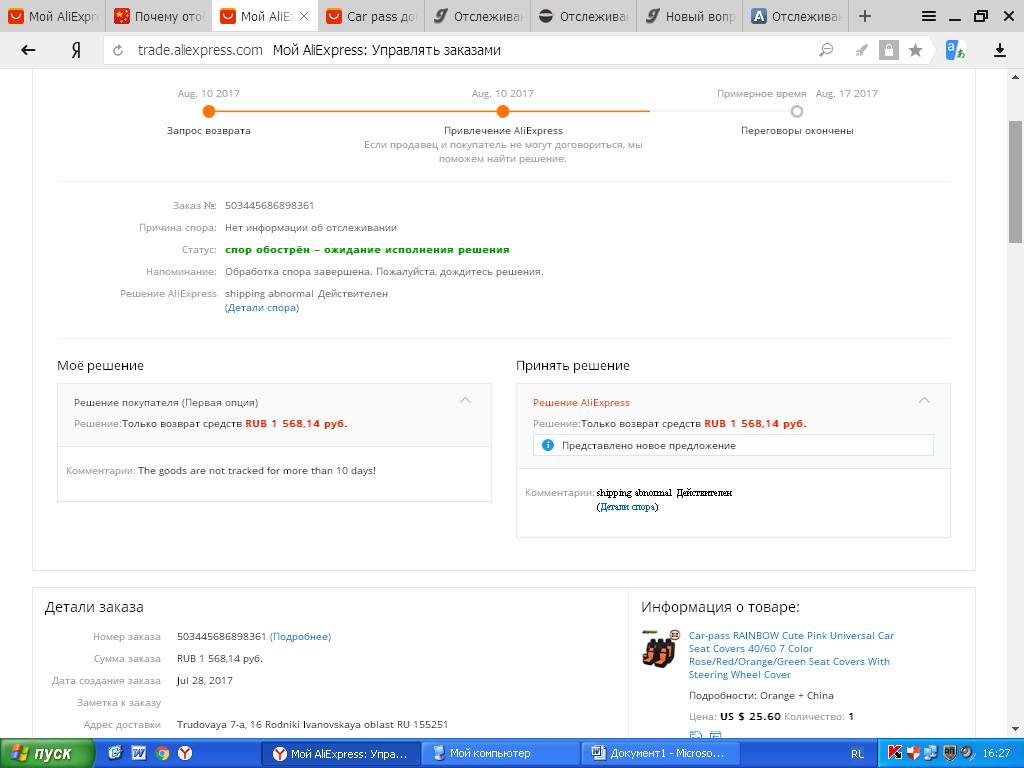Open the downloads arrow icon
This screenshot has width=1024, height=768.
pos(999,50)
